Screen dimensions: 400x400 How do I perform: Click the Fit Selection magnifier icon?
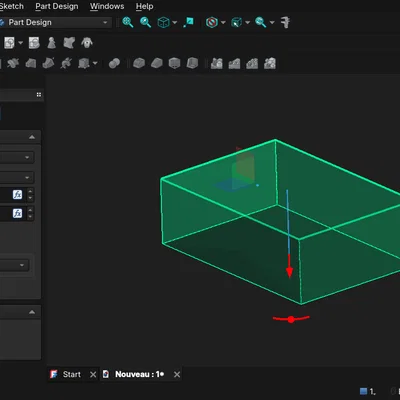[x=146, y=22]
